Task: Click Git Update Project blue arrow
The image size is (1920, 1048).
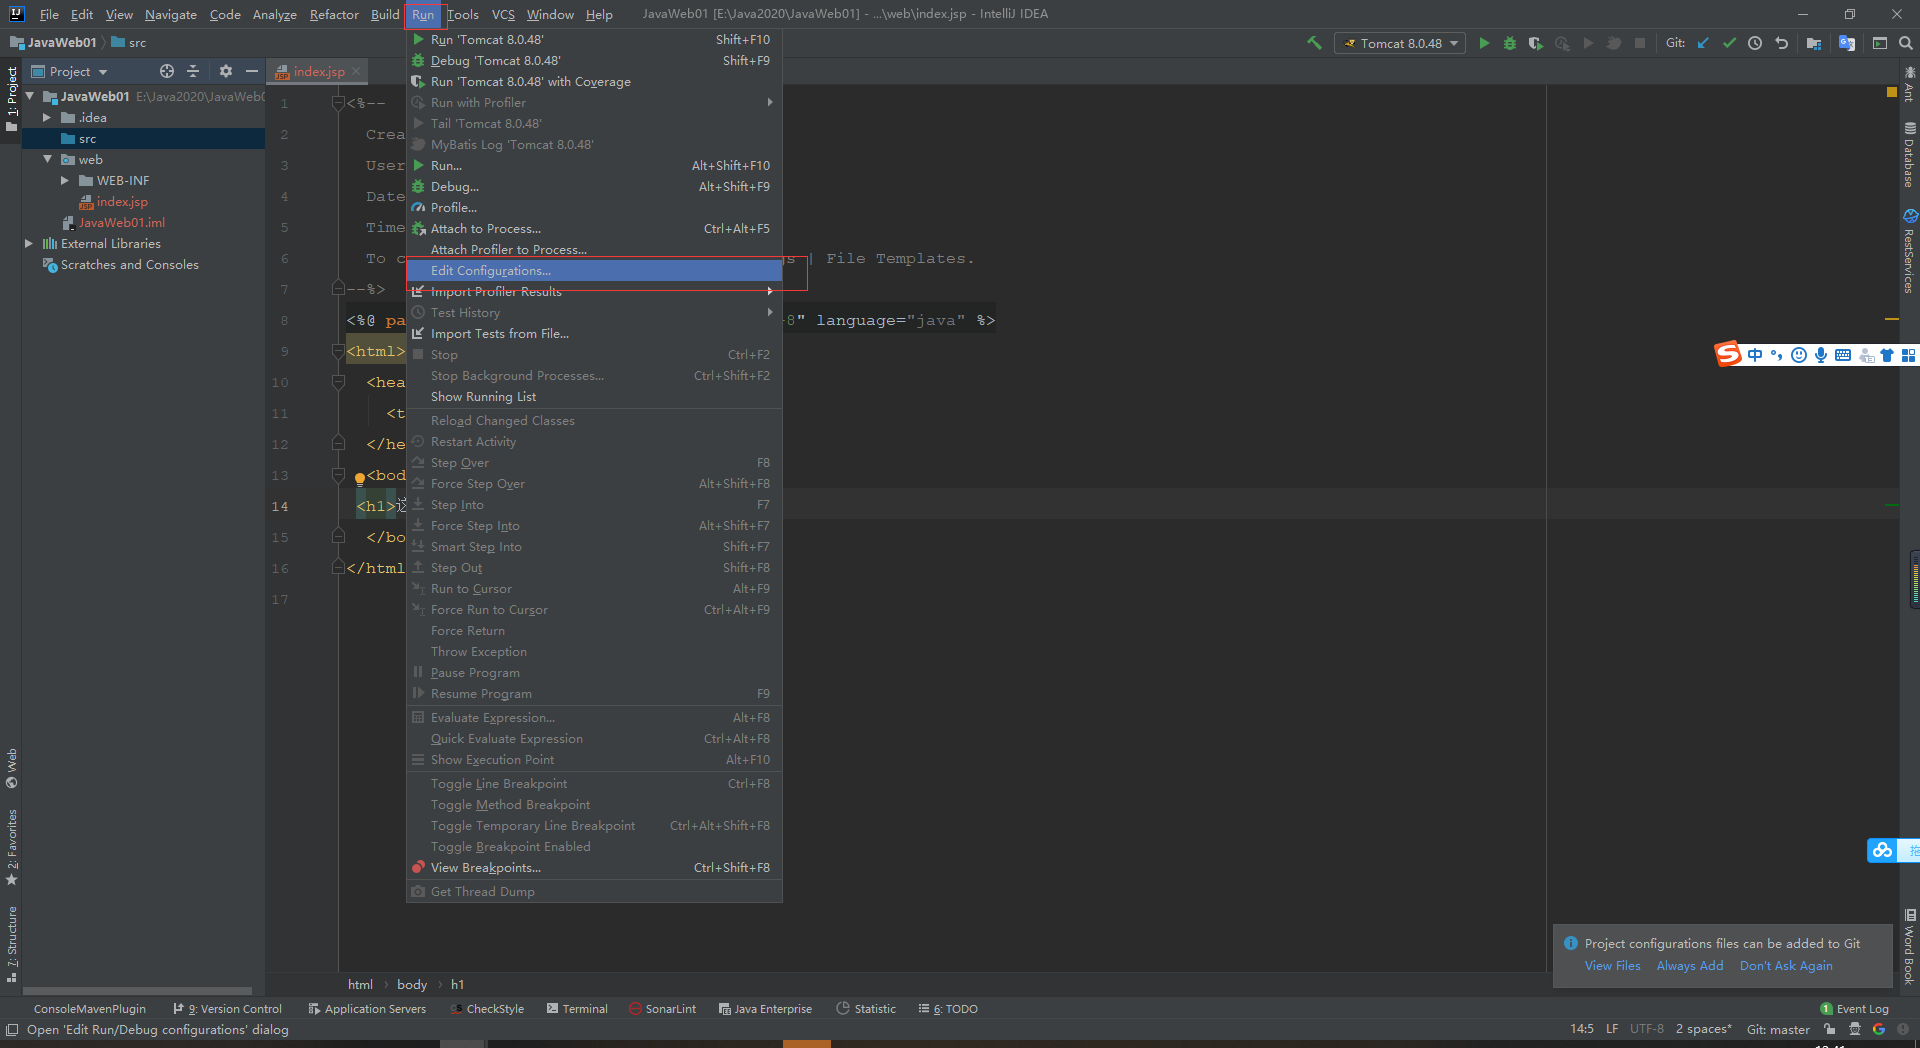Action: click(x=1703, y=43)
